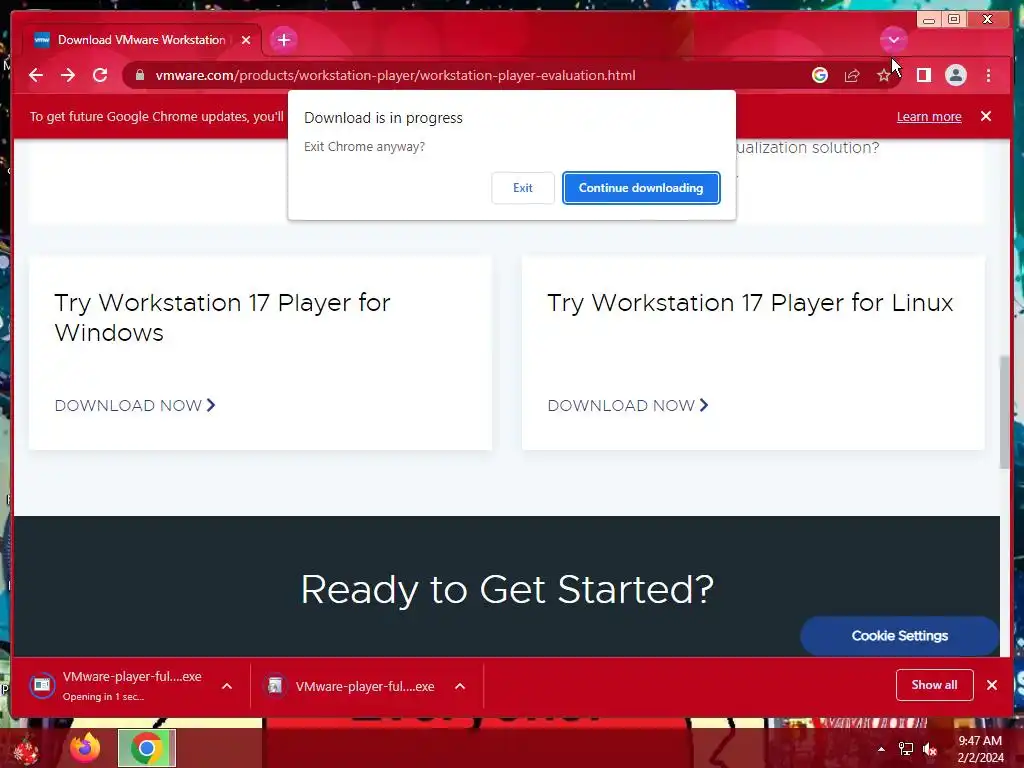The height and width of the screenshot is (768, 1024).
Task: Click DOWNLOAD NOW for Linux Player
Action: [628, 406]
